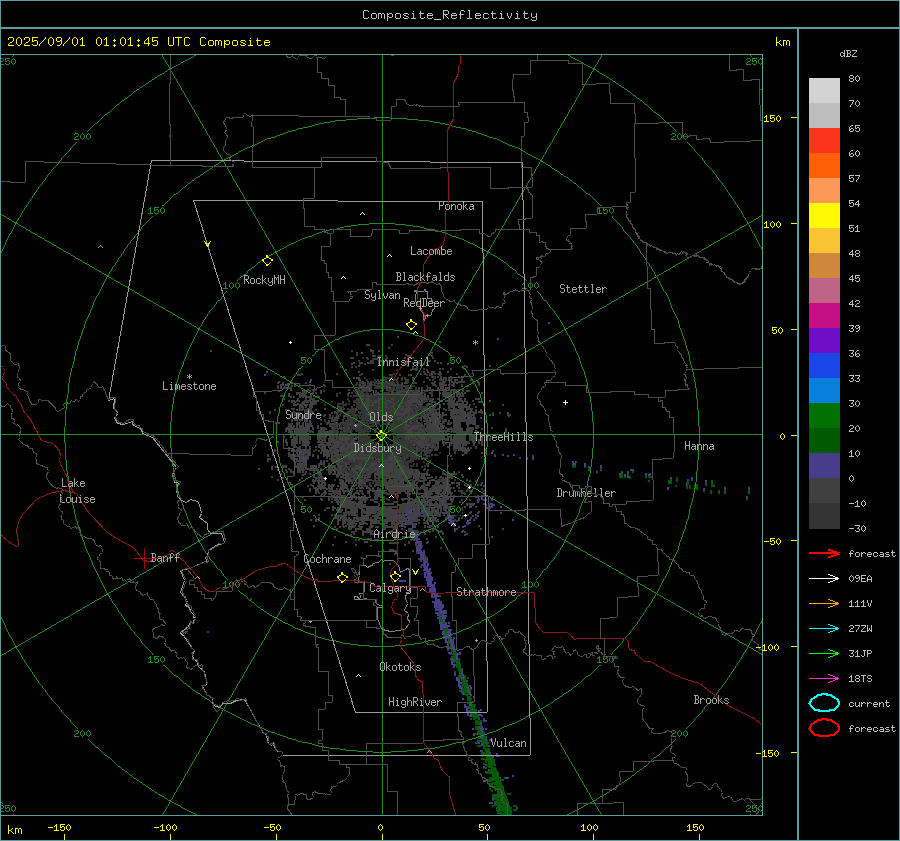Image resolution: width=900 pixels, height=841 pixels.
Task: Click the magenta 18TS arrow legend icon
Action: pyautogui.click(x=824, y=679)
